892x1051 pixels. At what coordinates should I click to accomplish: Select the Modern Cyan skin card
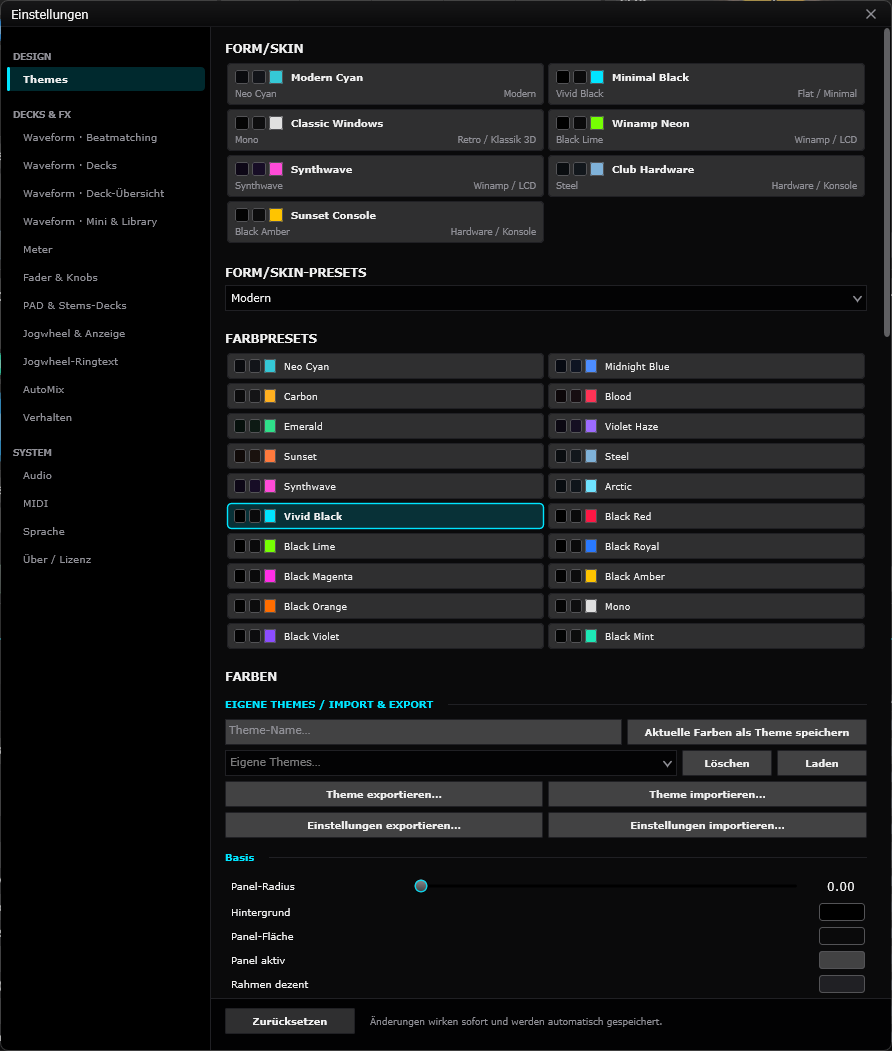(385, 84)
